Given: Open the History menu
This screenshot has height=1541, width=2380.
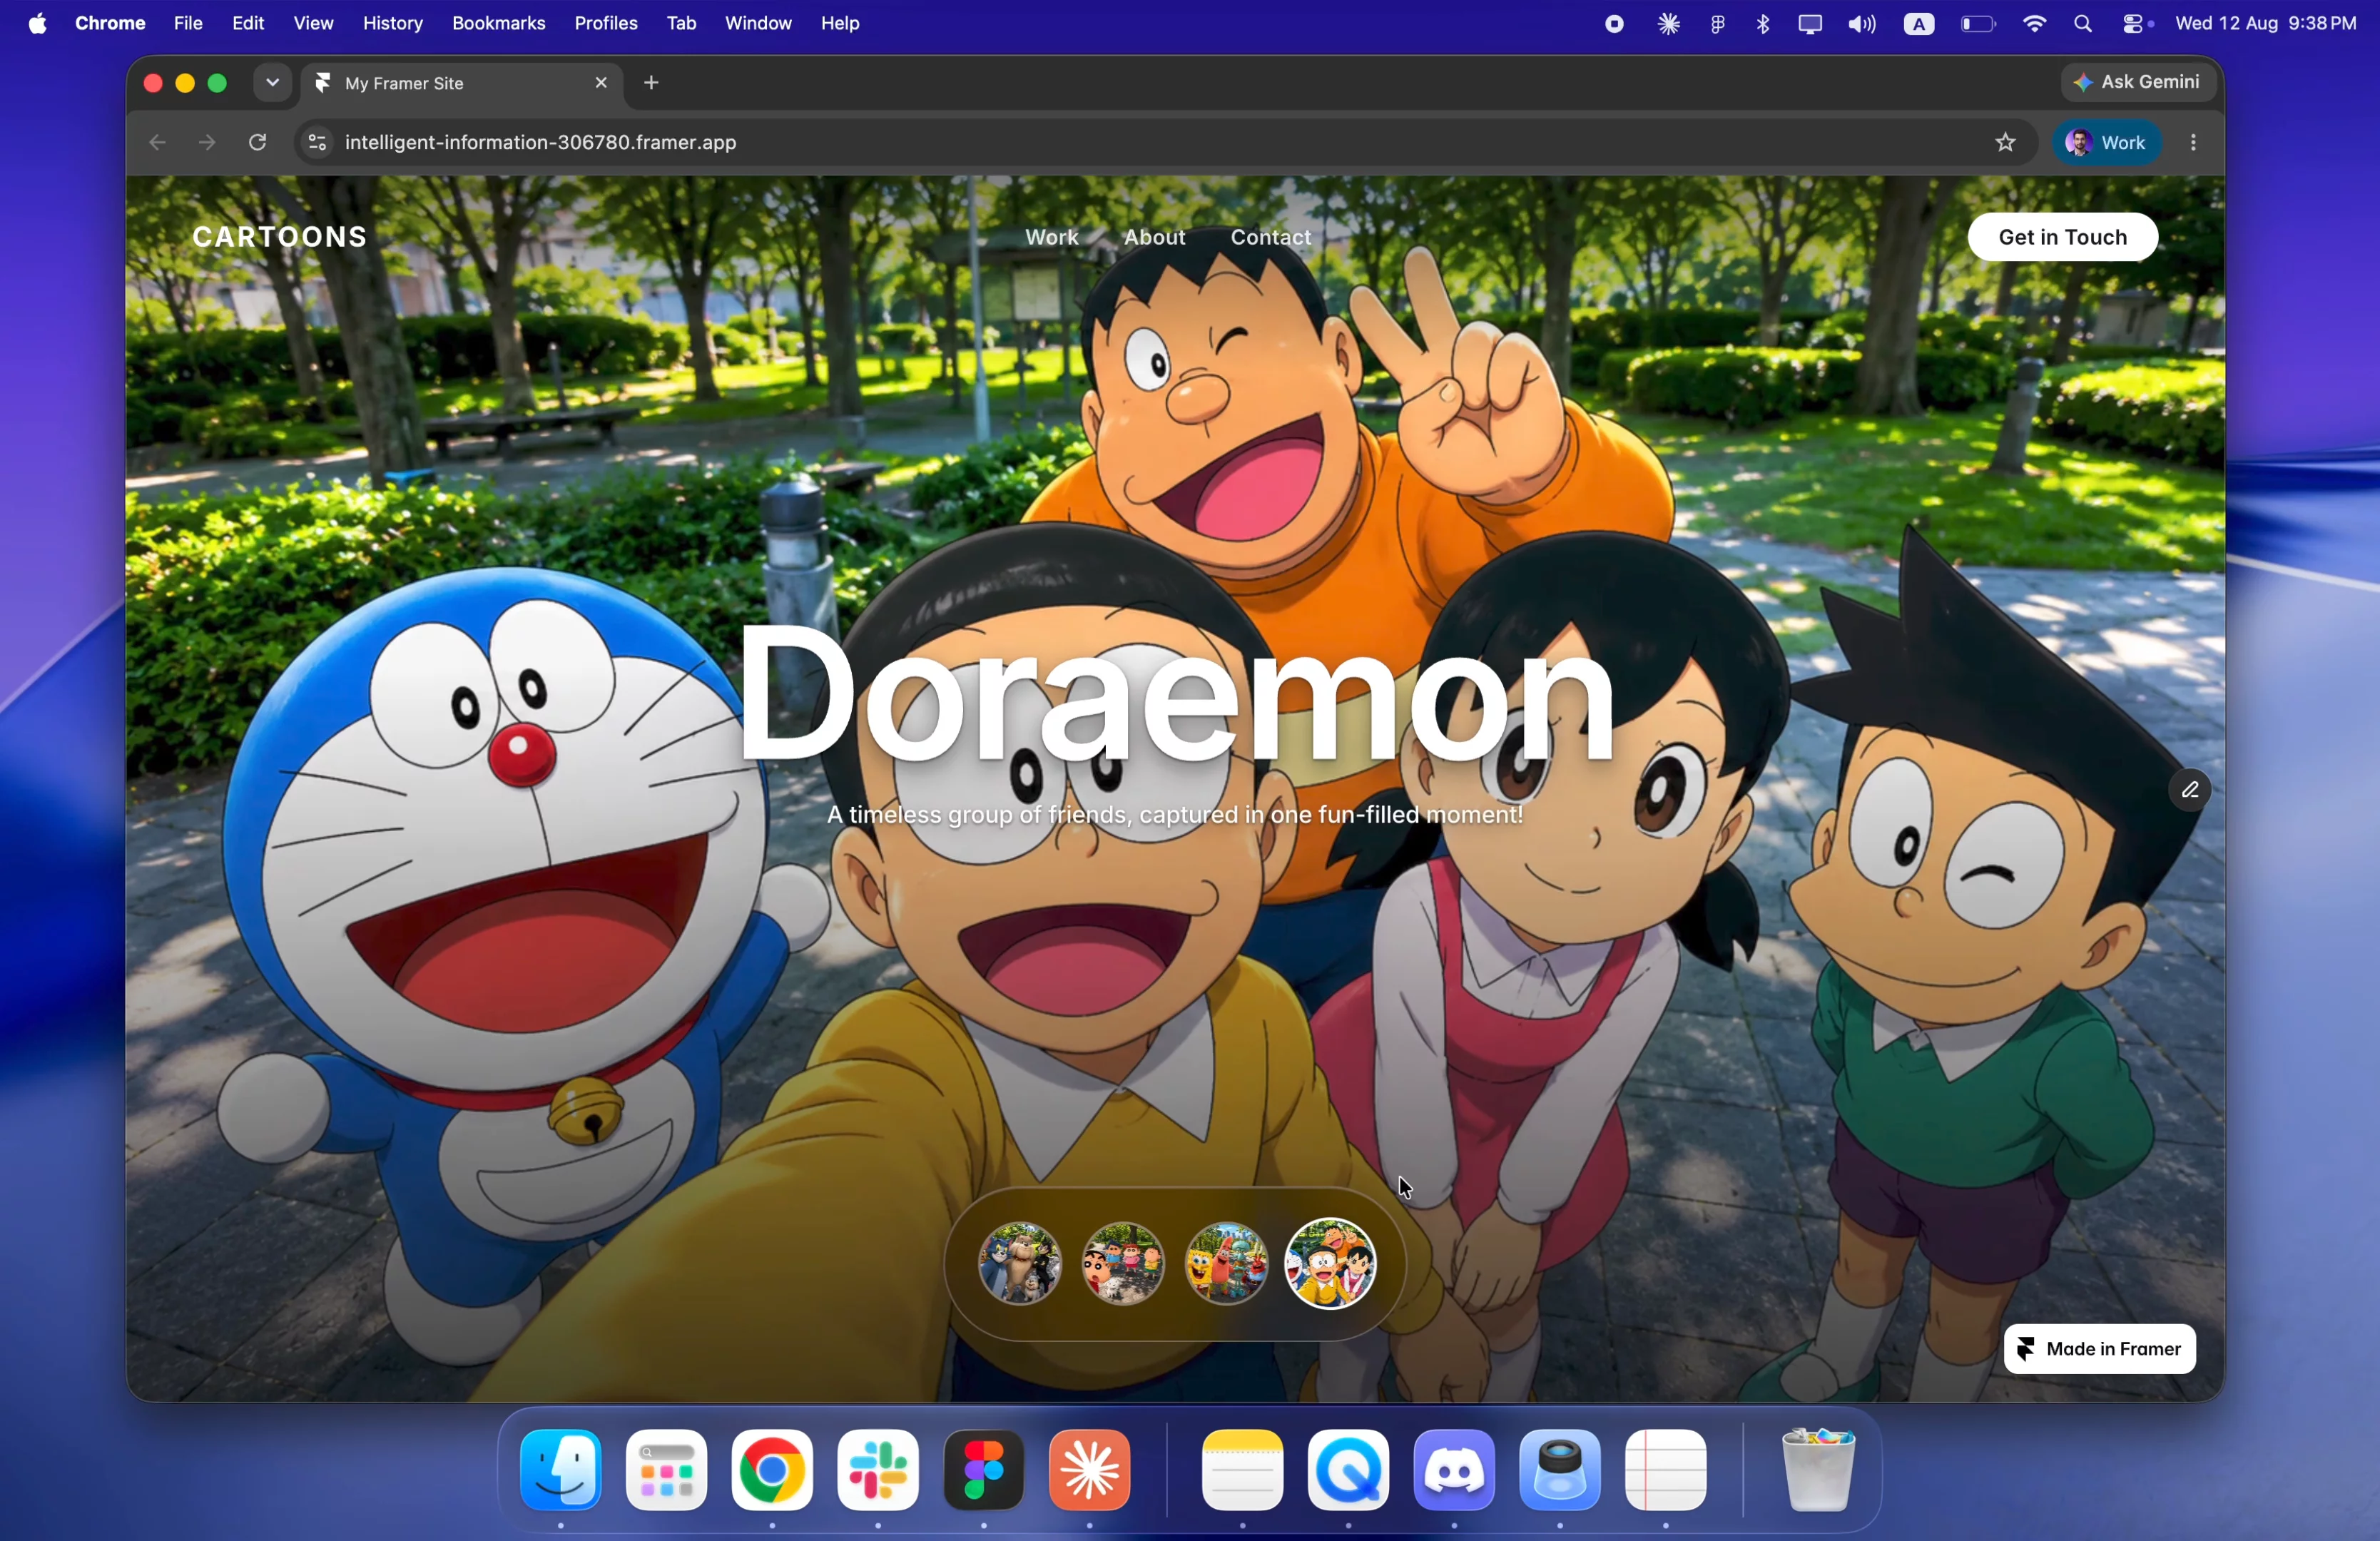Looking at the screenshot, I should (x=393, y=23).
